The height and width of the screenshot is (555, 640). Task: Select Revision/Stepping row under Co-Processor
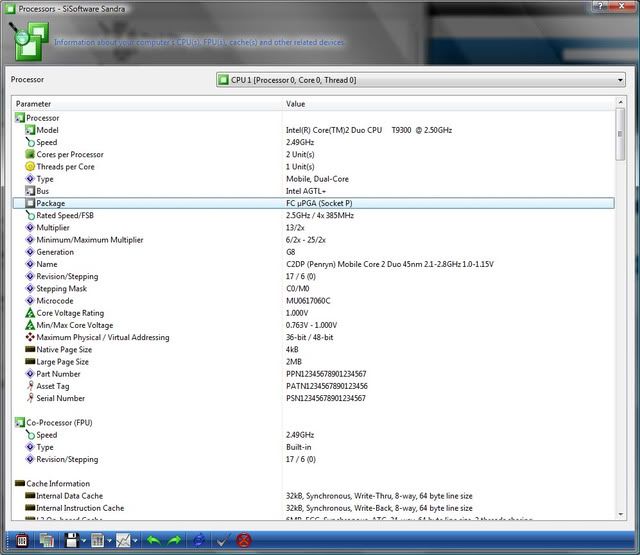[x=313, y=460]
